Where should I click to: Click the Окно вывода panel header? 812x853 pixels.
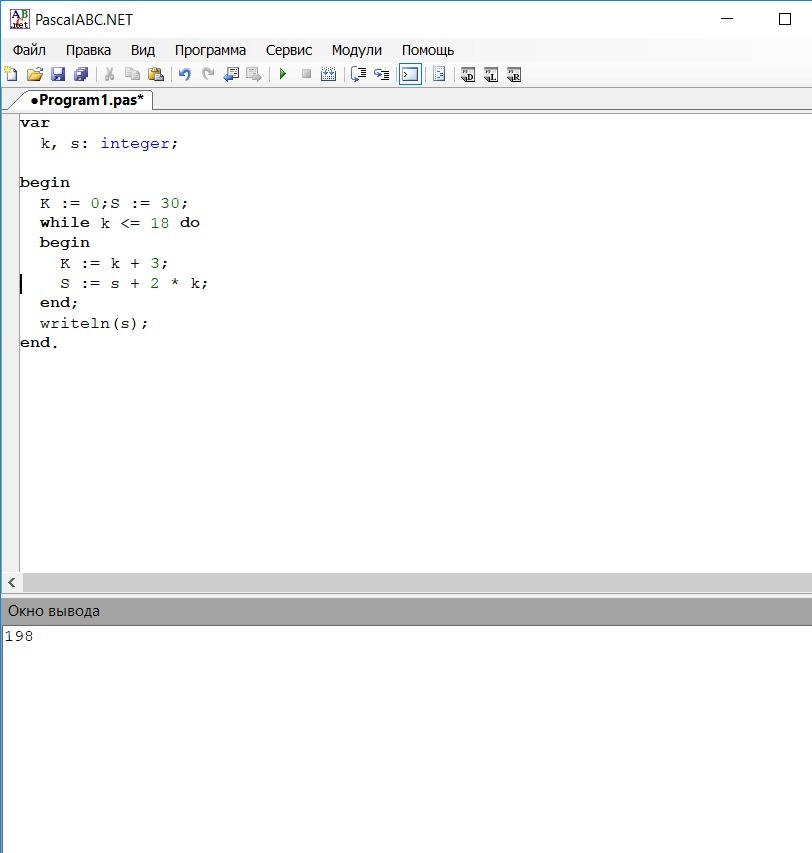406,611
